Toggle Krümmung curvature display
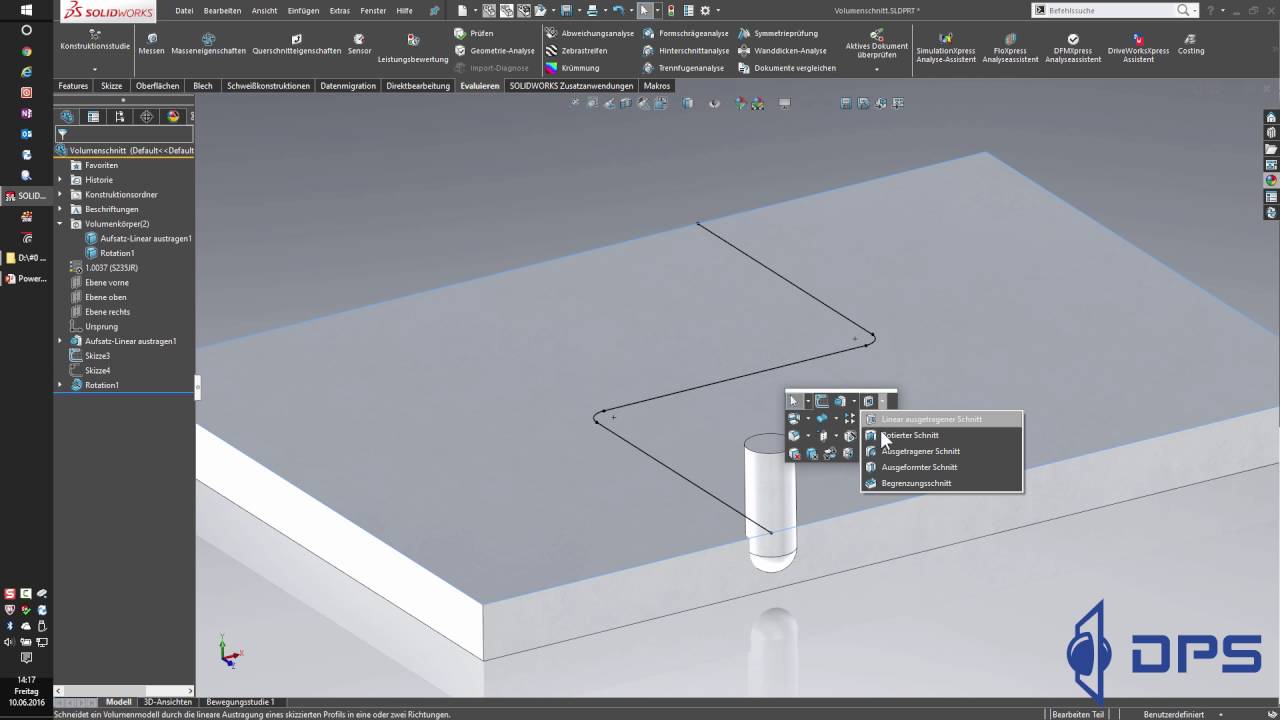1280x720 pixels. [x=572, y=68]
